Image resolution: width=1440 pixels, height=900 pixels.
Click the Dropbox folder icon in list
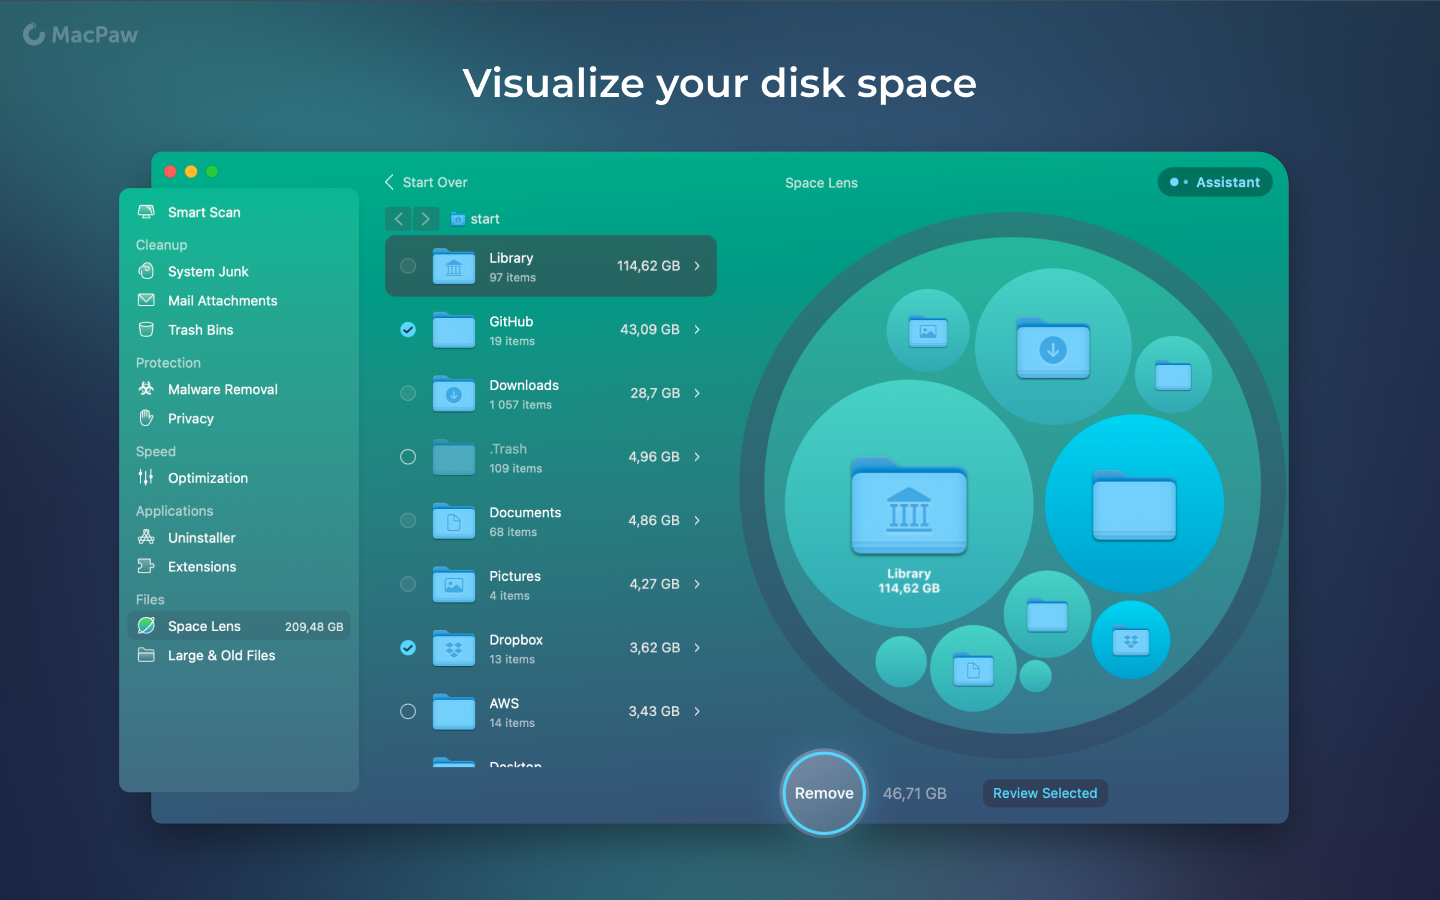(454, 648)
